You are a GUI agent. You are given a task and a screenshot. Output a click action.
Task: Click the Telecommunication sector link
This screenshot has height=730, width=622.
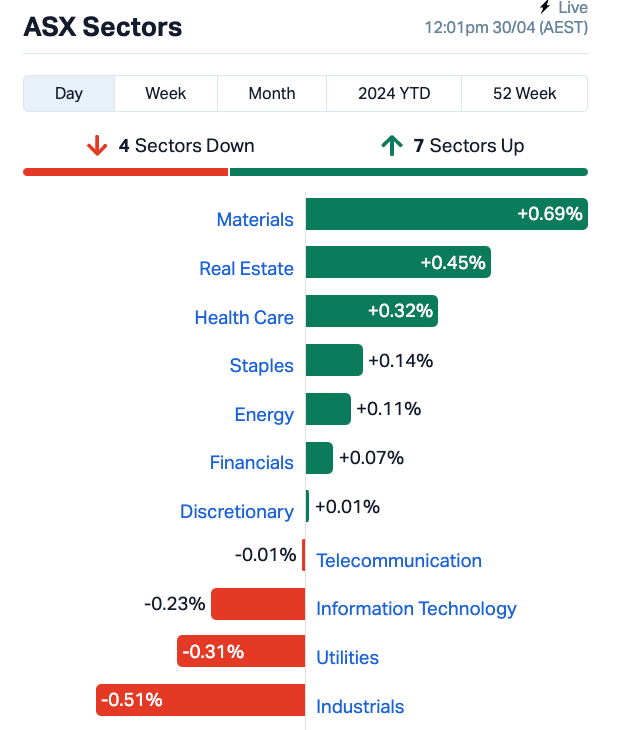399,561
